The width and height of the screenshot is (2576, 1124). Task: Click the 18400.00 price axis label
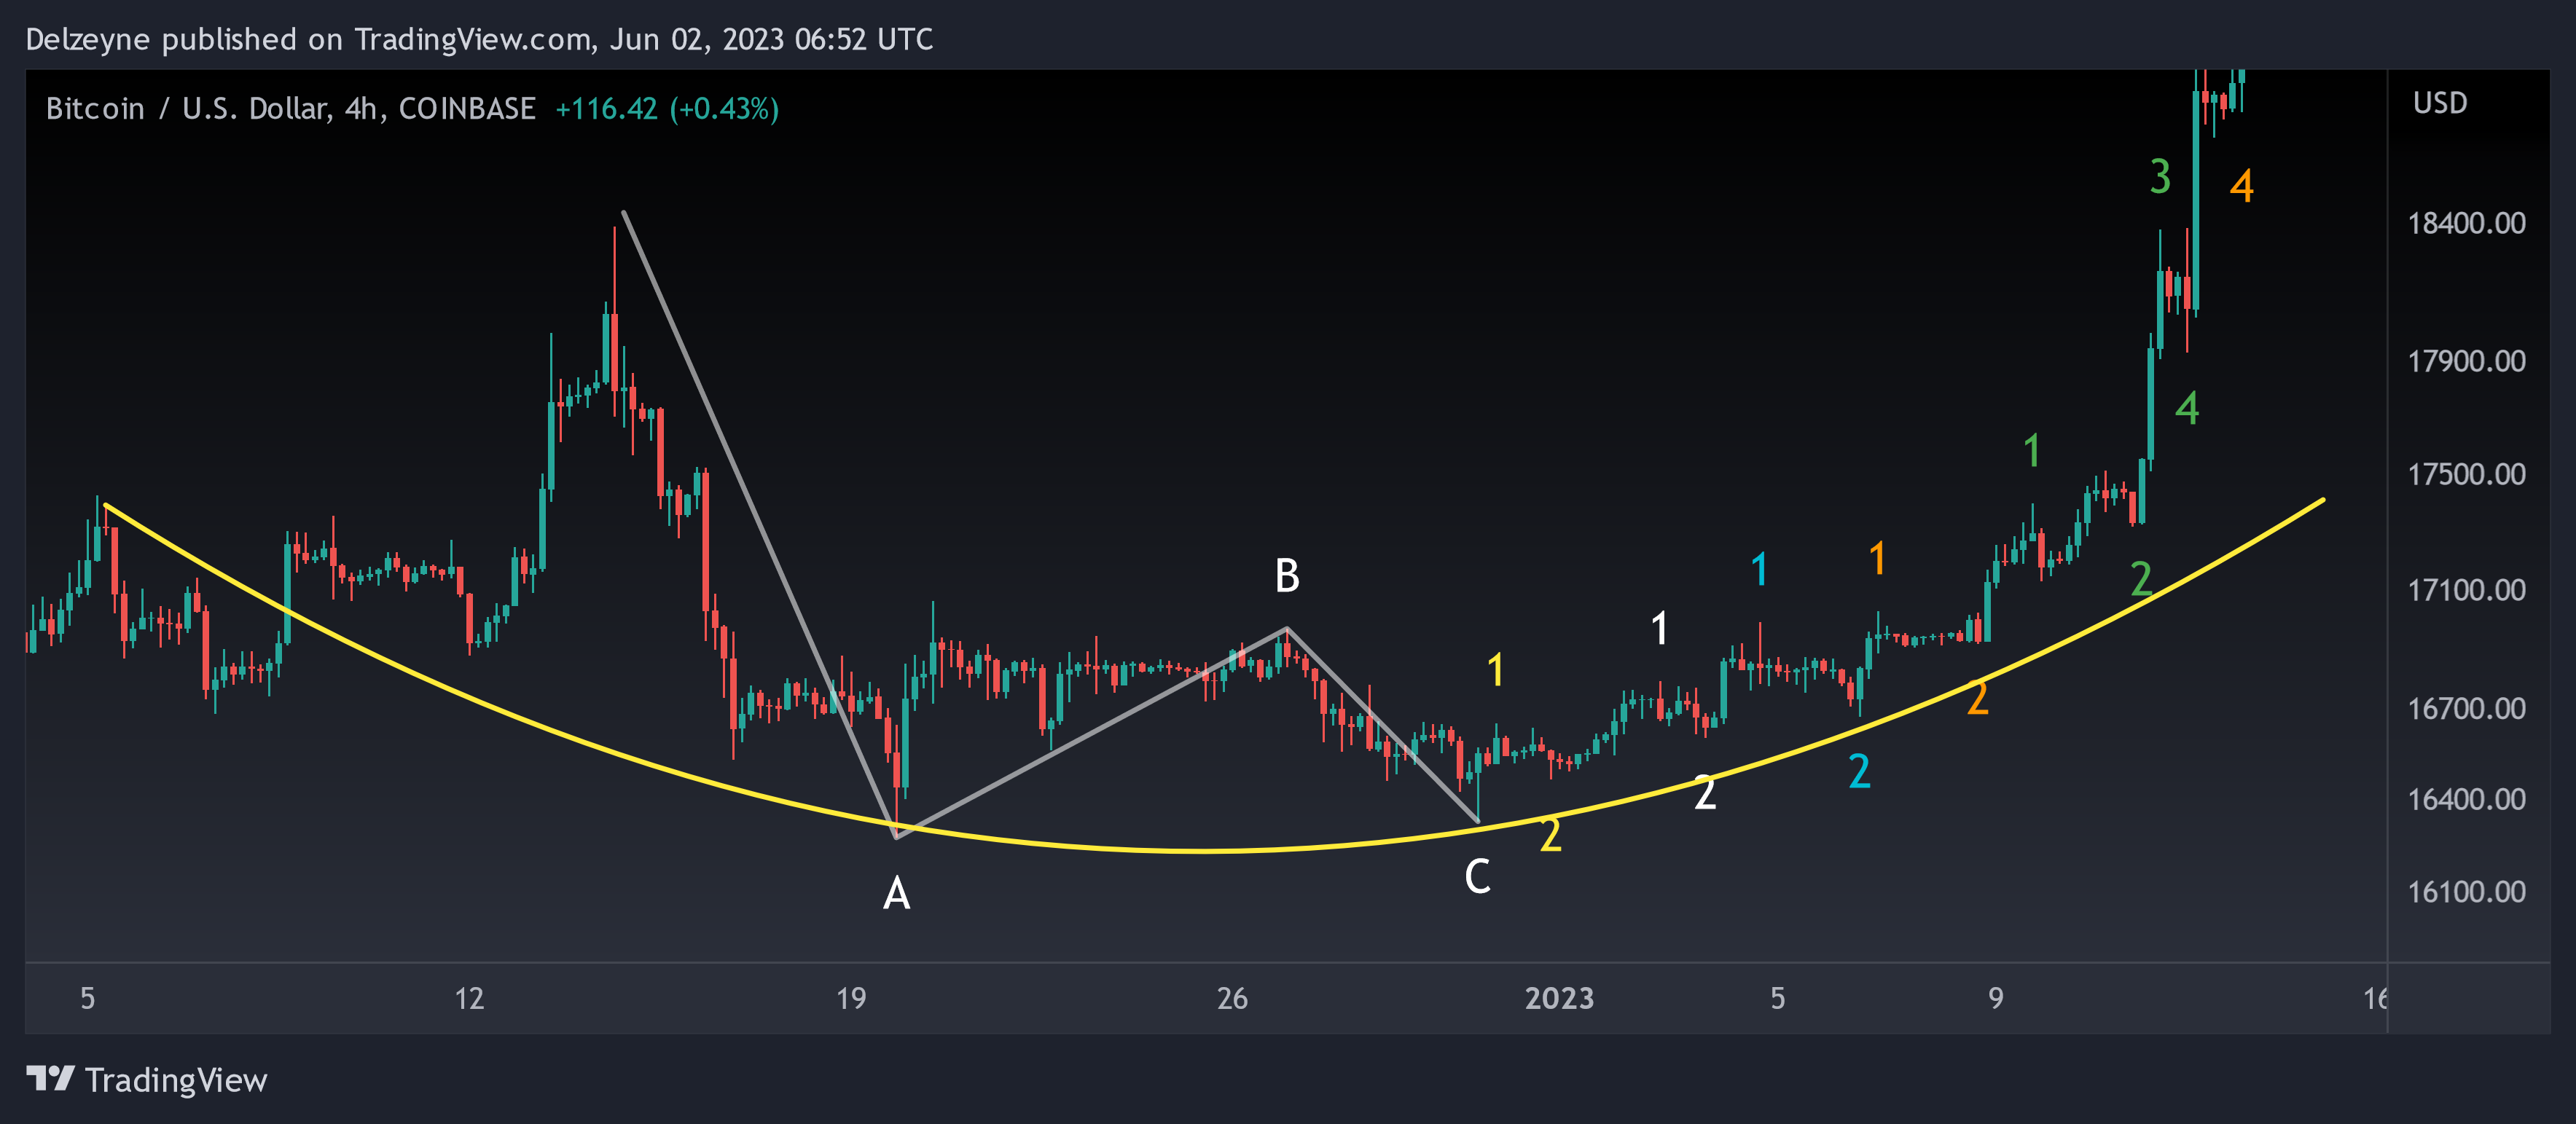(x=2466, y=223)
